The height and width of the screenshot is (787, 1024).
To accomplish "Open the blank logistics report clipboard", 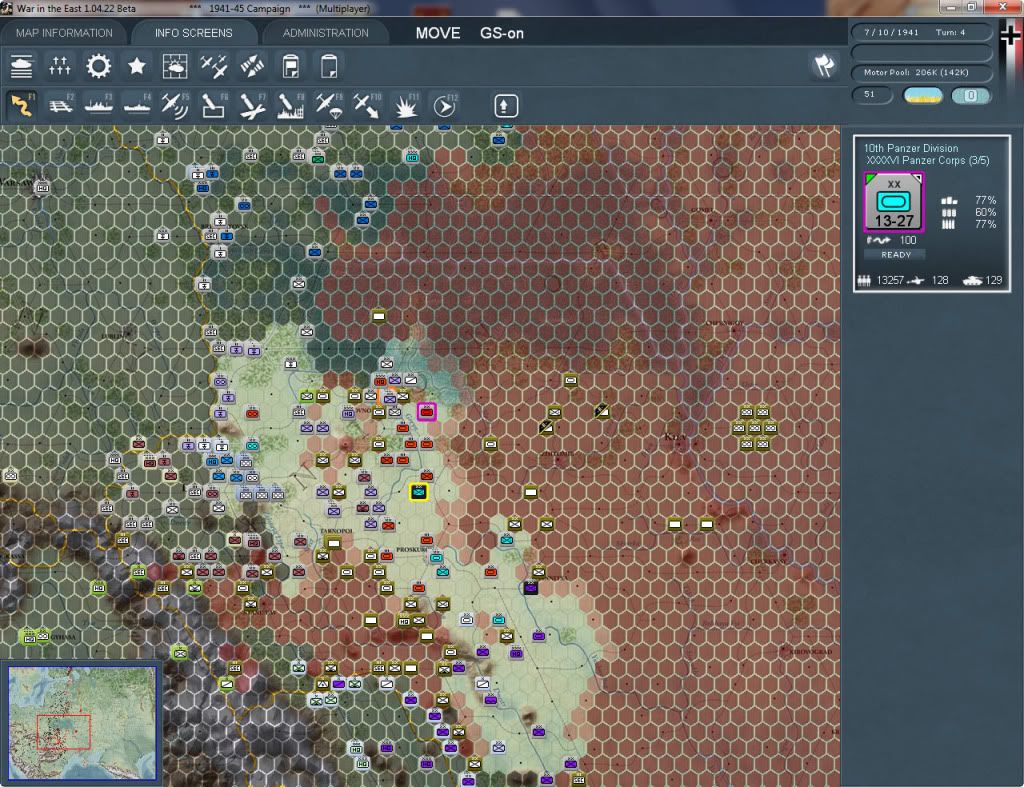I will pos(328,66).
